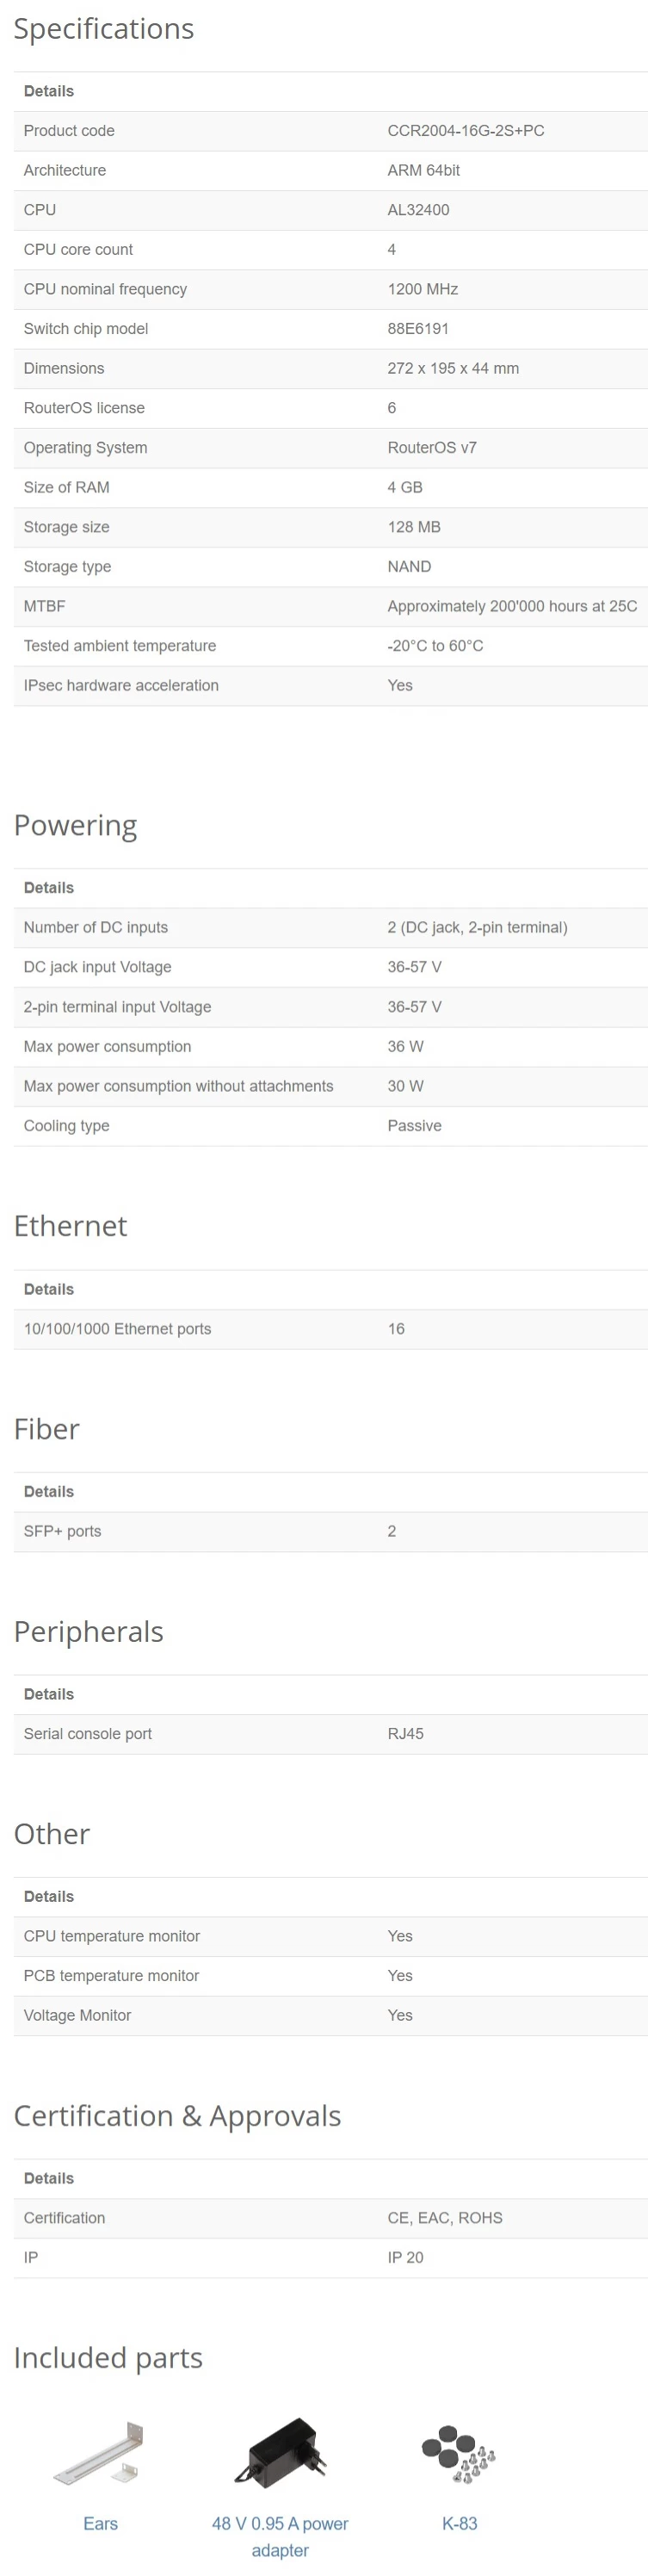Screen dimensions: 648x2576
Task: Click the Included parts heading
Action: [108, 2357]
